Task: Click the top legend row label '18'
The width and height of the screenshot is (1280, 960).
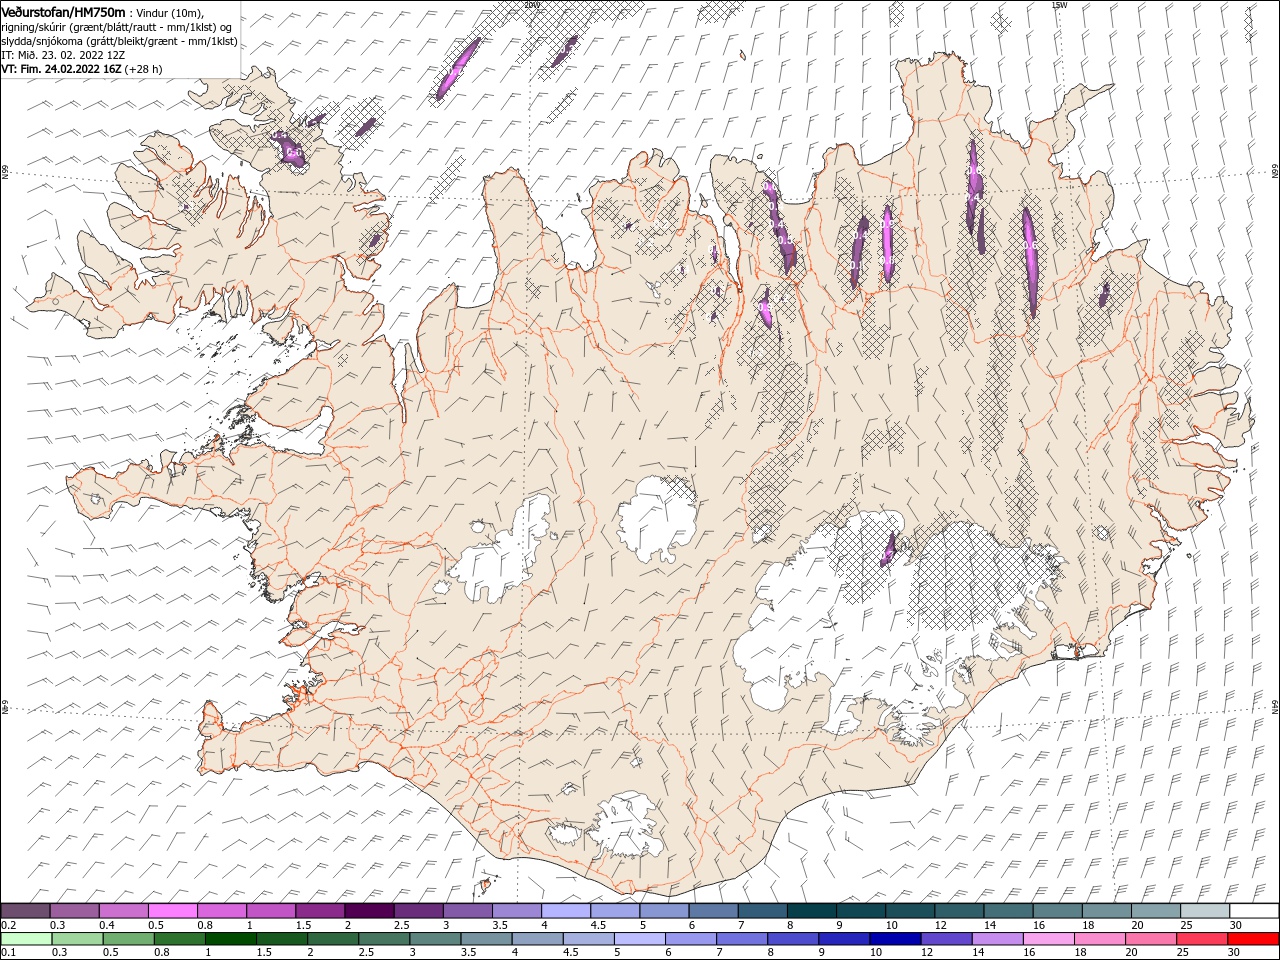Action: tap(1087, 926)
